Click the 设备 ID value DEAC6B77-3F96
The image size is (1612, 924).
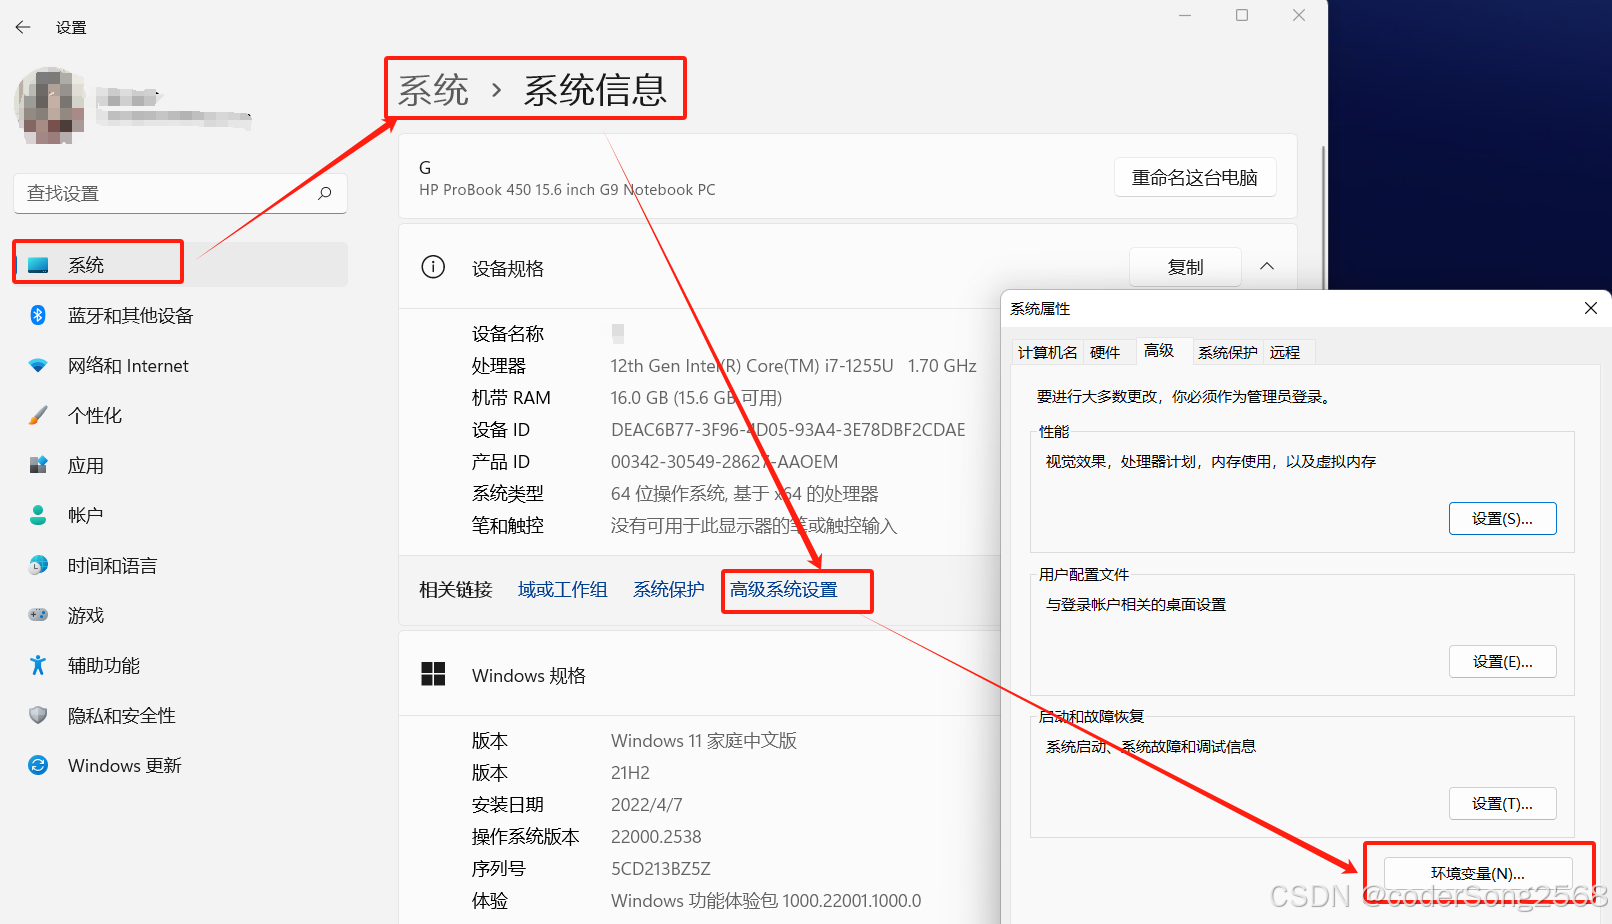pos(788,430)
